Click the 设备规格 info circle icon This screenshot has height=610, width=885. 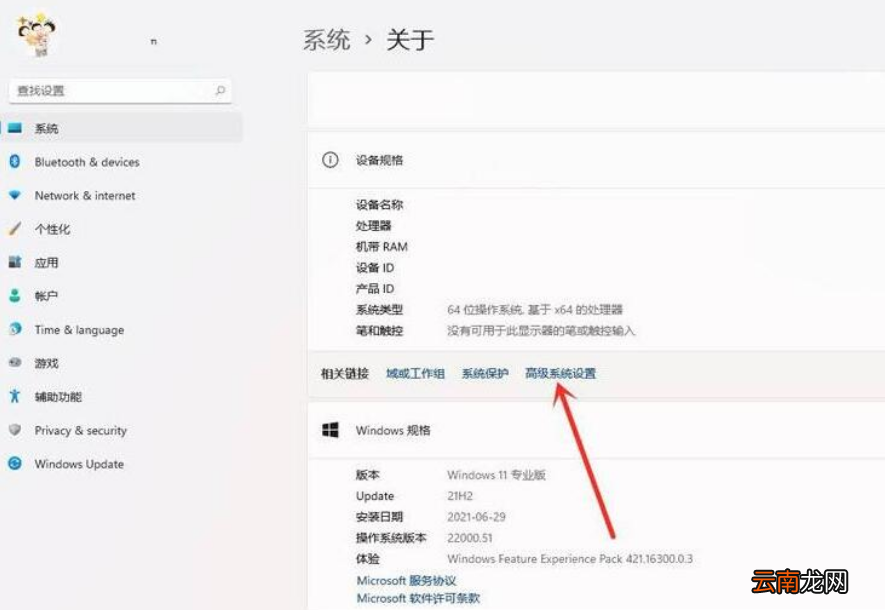[330, 160]
